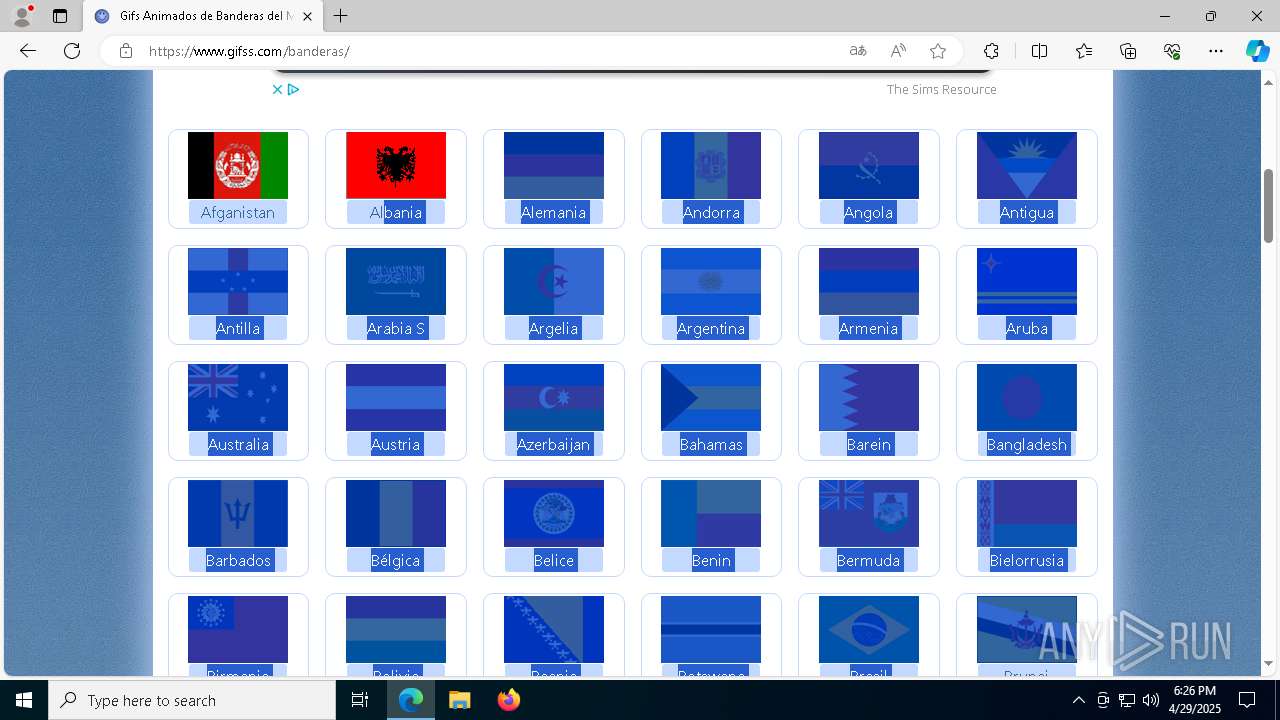Click the Benin label link
This screenshot has width=1280, height=720.
click(x=711, y=560)
